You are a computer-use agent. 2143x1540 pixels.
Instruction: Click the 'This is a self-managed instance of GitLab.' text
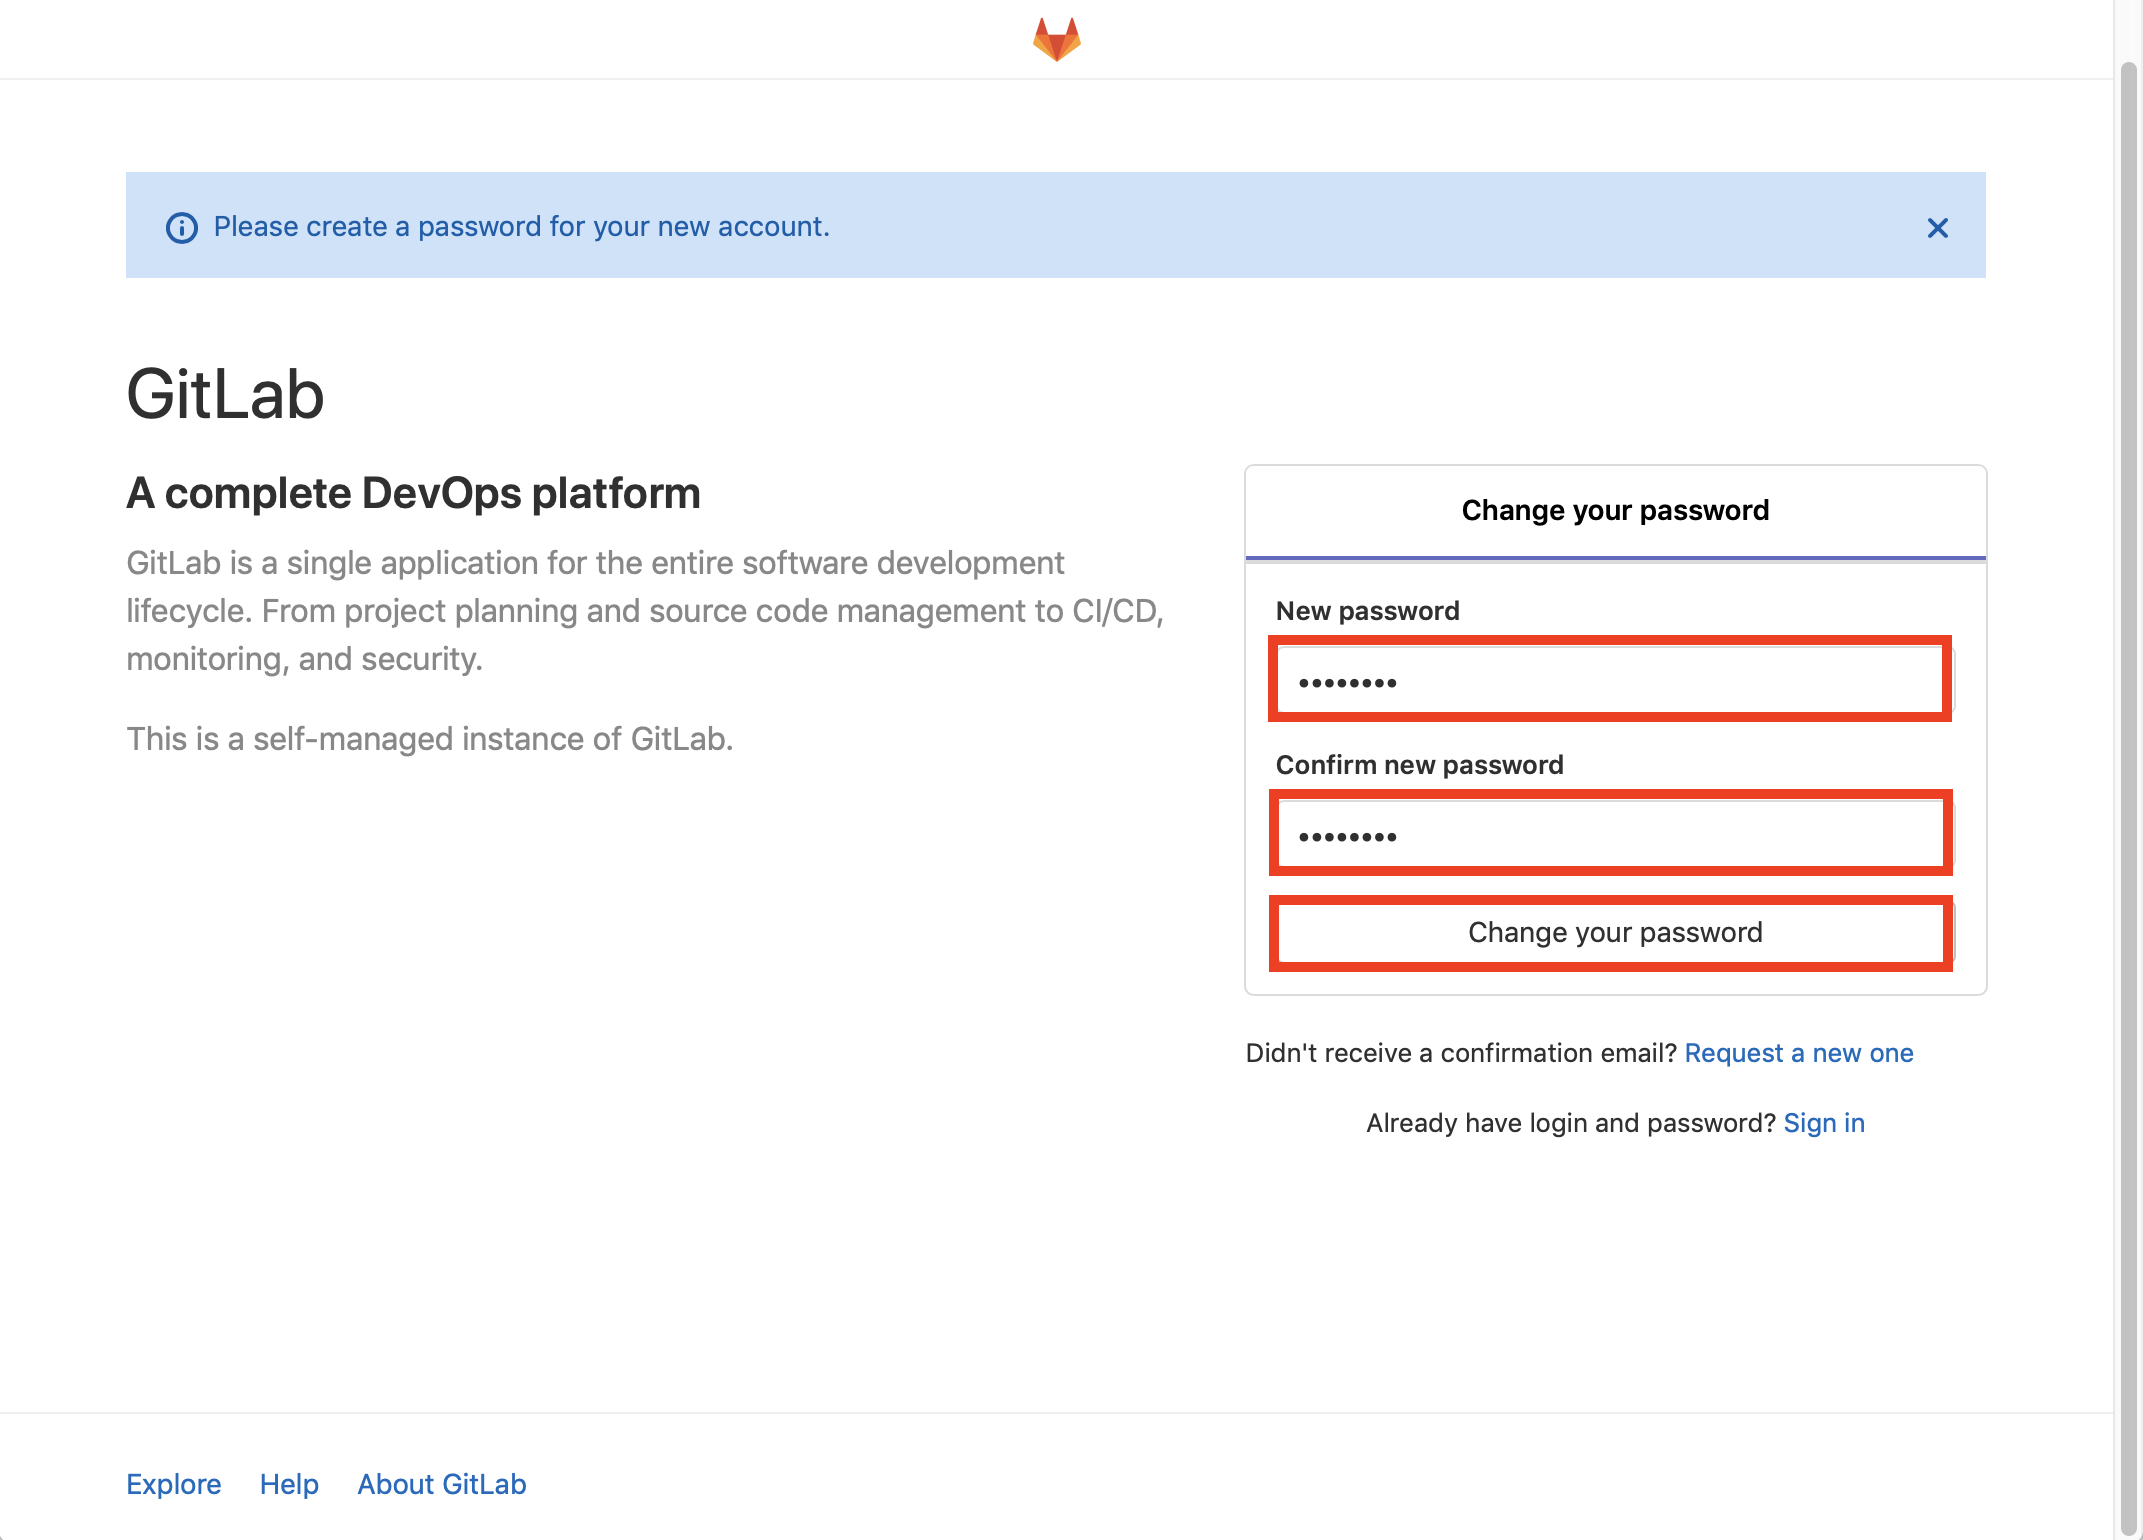[x=429, y=739]
